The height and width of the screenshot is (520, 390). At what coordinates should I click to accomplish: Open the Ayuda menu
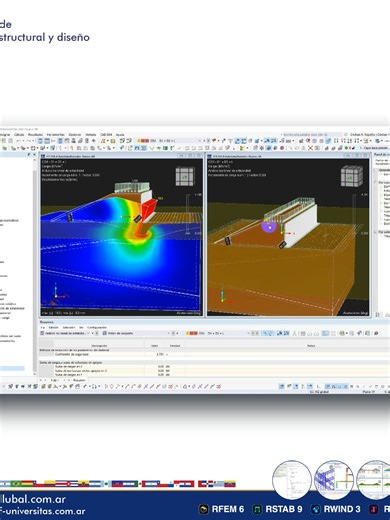(x=120, y=135)
